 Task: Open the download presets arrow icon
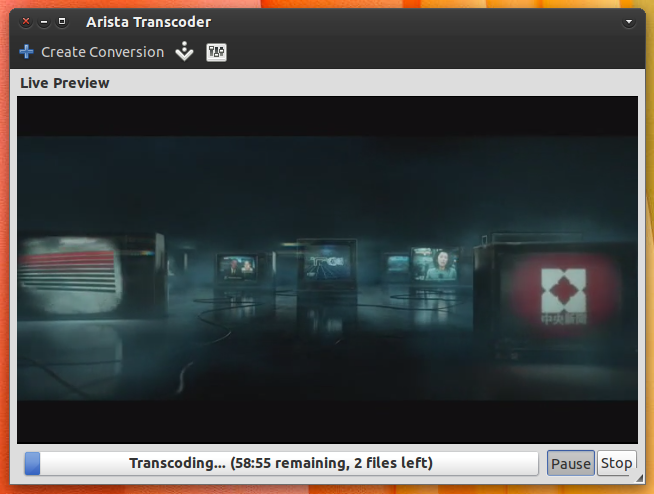click(x=184, y=51)
